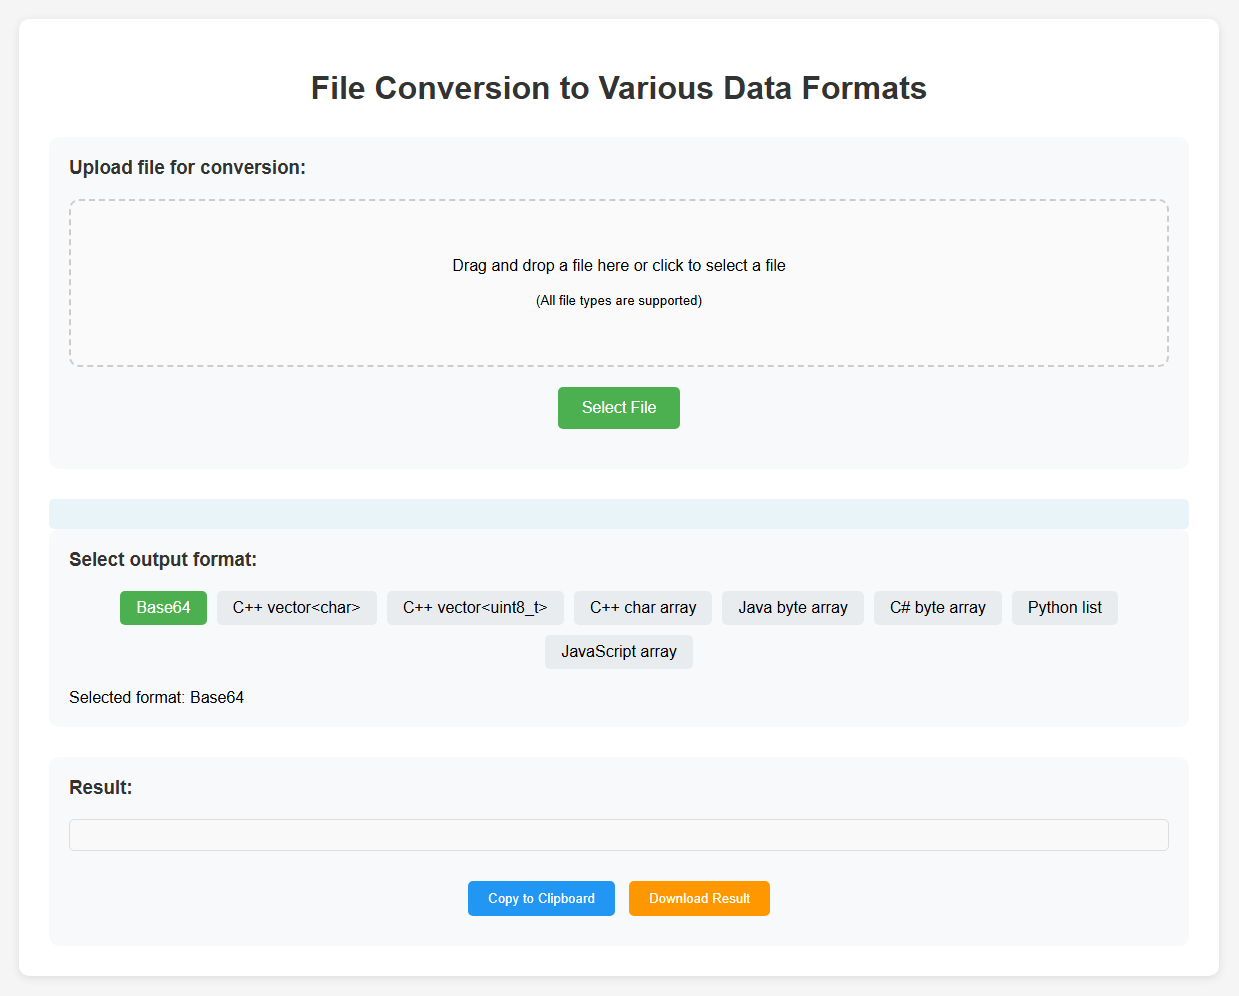Choose the Python list format
Image resolution: width=1239 pixels, height=996 pixels.
click(x=1065, y=608)
